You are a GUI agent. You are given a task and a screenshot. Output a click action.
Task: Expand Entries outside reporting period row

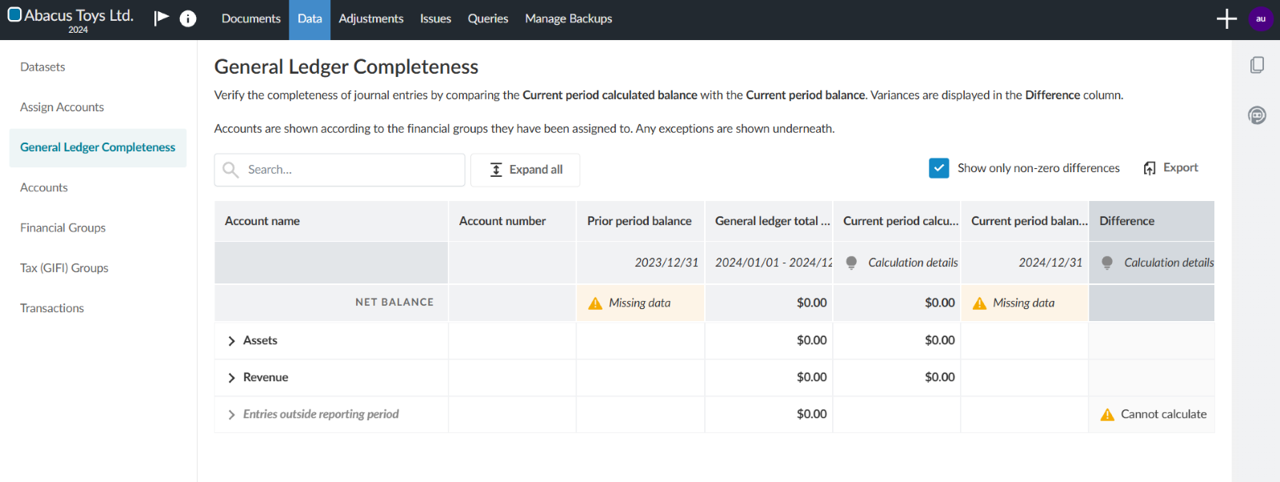pos(232,415)
